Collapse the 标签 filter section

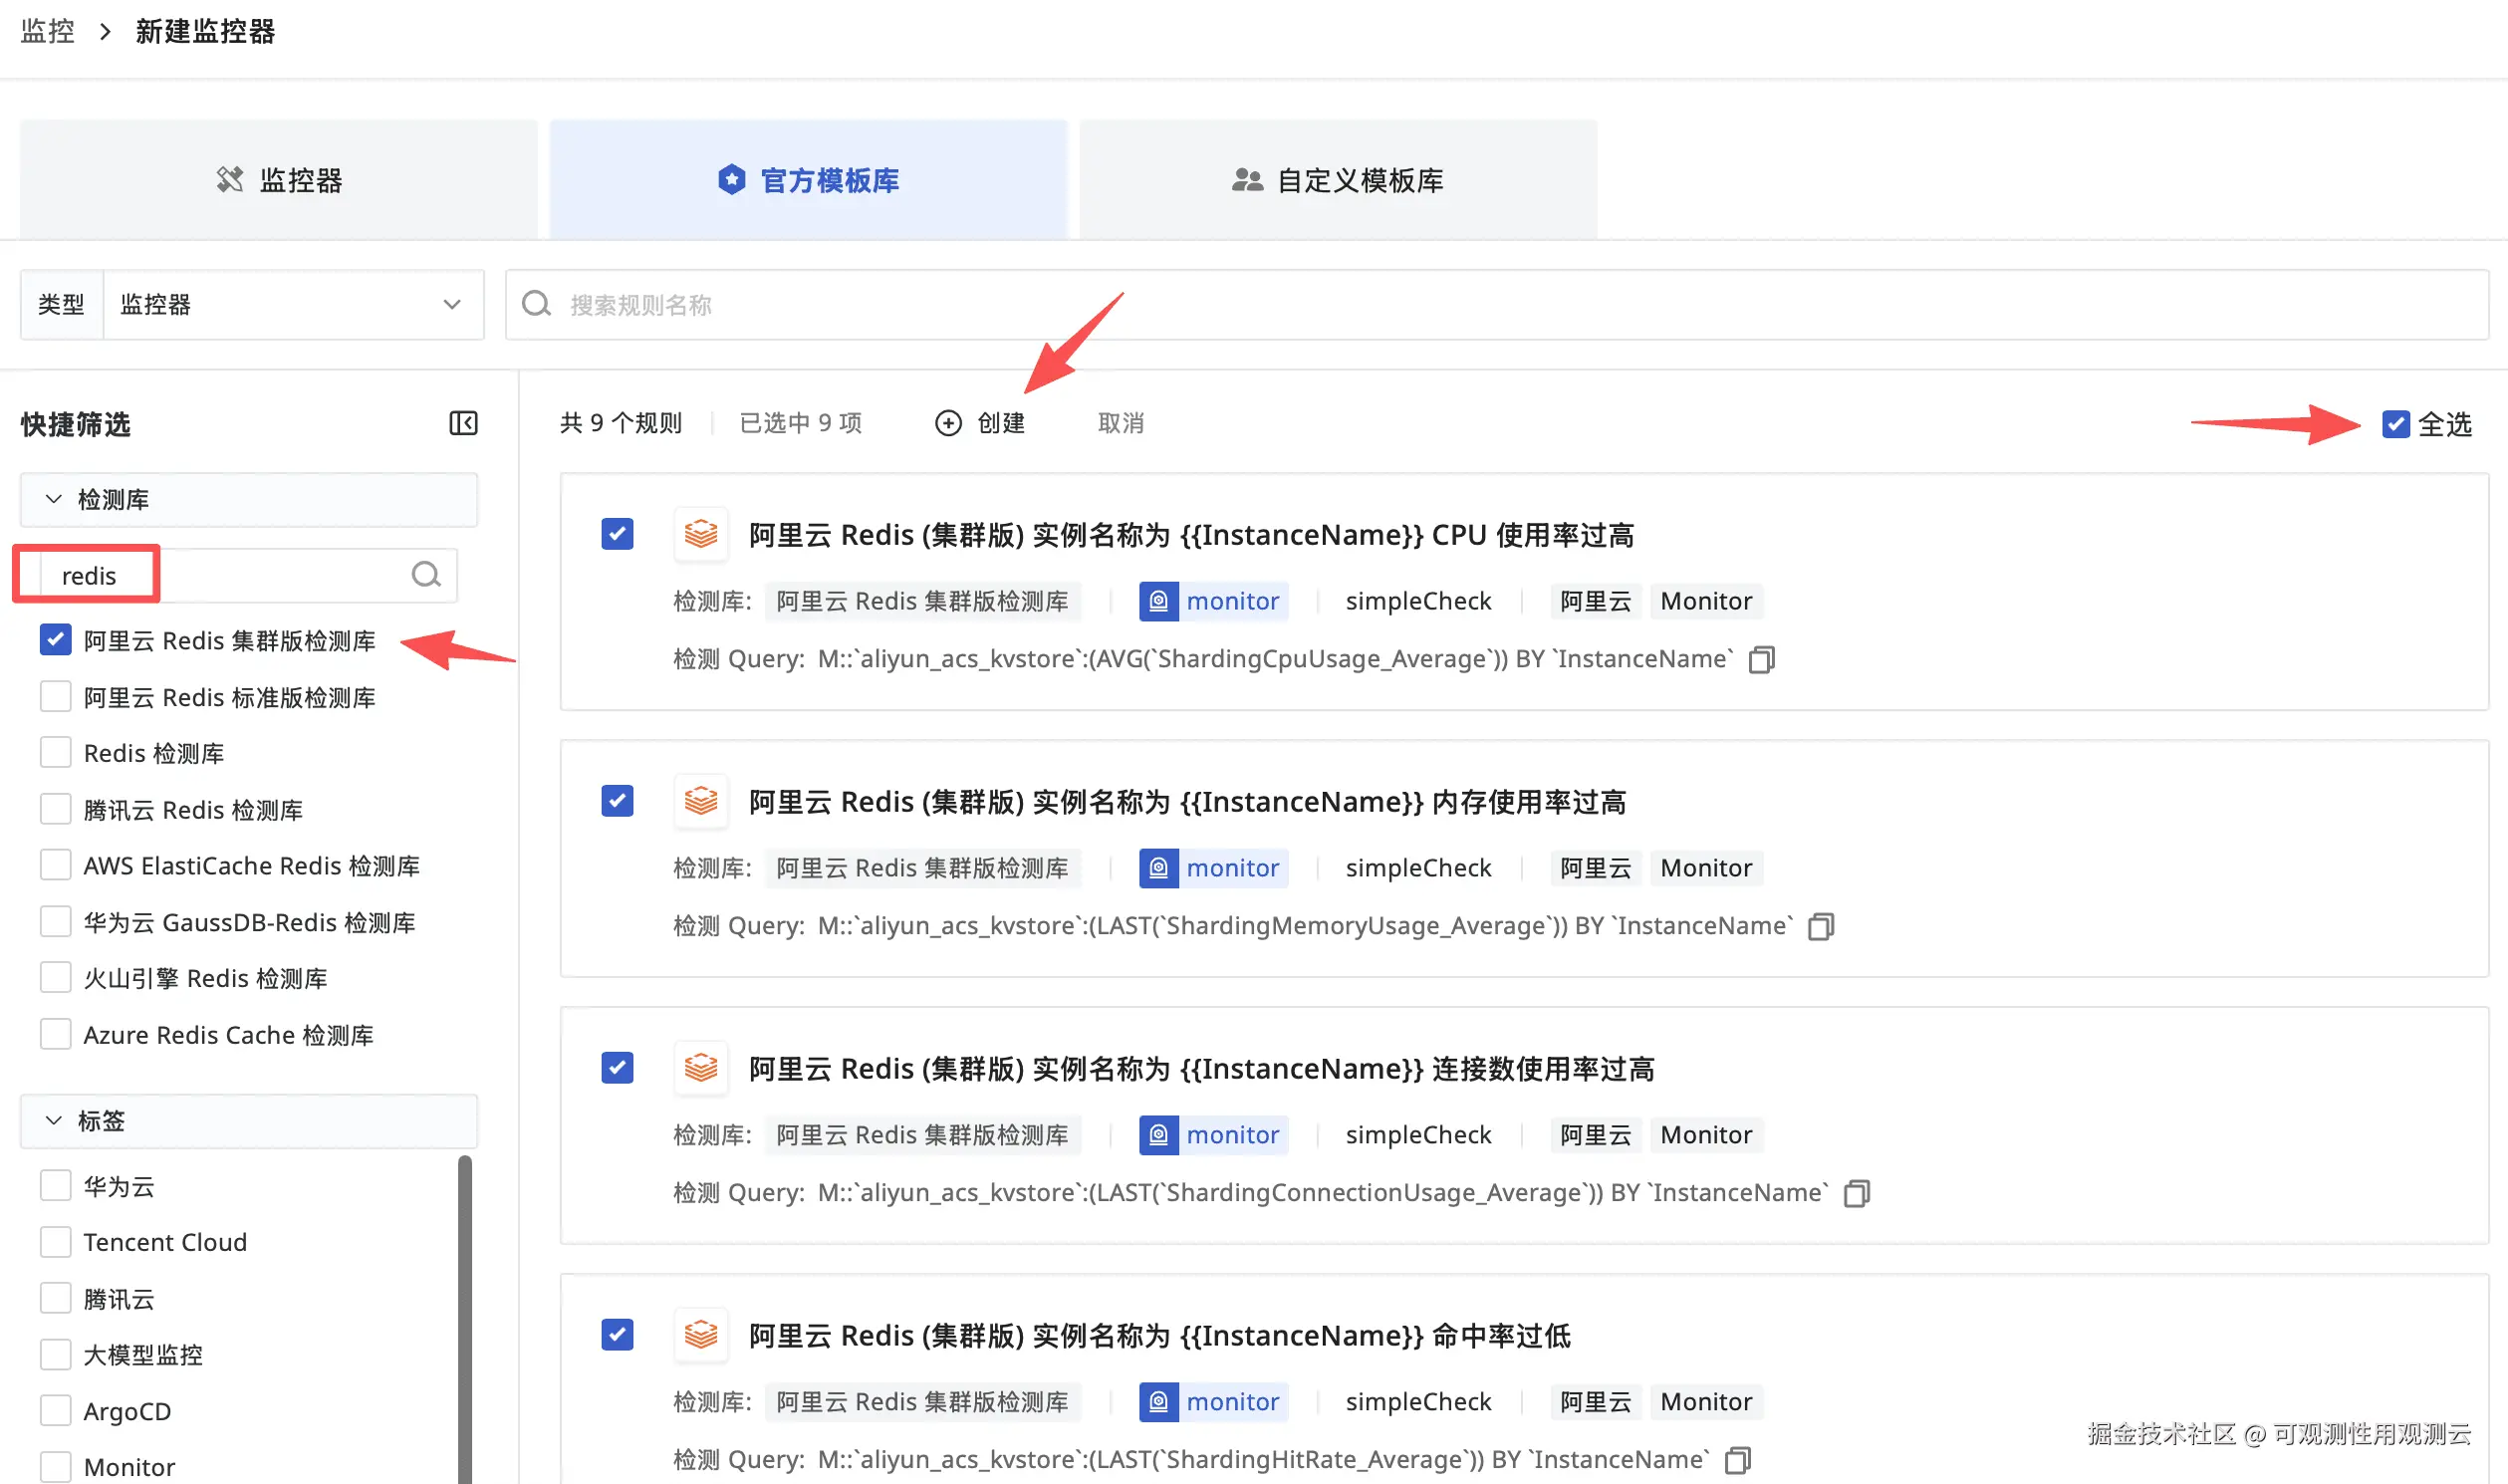[x=54, y=1121]
